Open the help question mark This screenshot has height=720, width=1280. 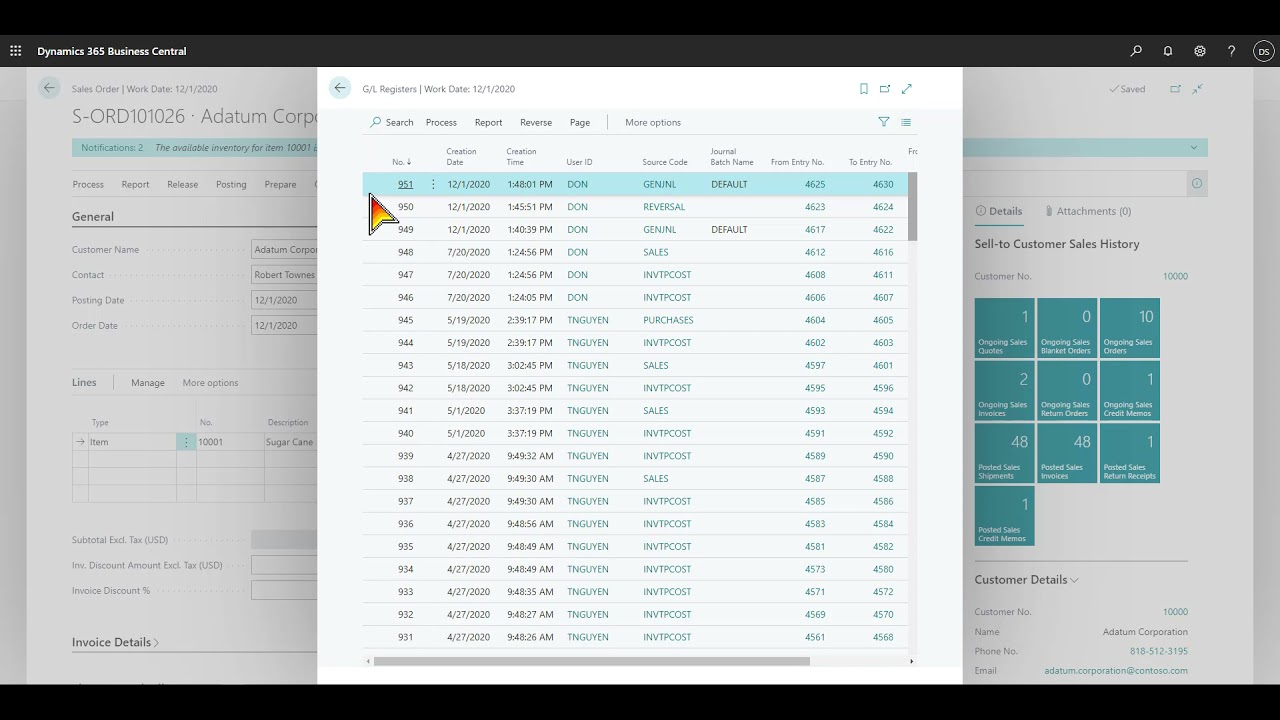coord(1232,51)
